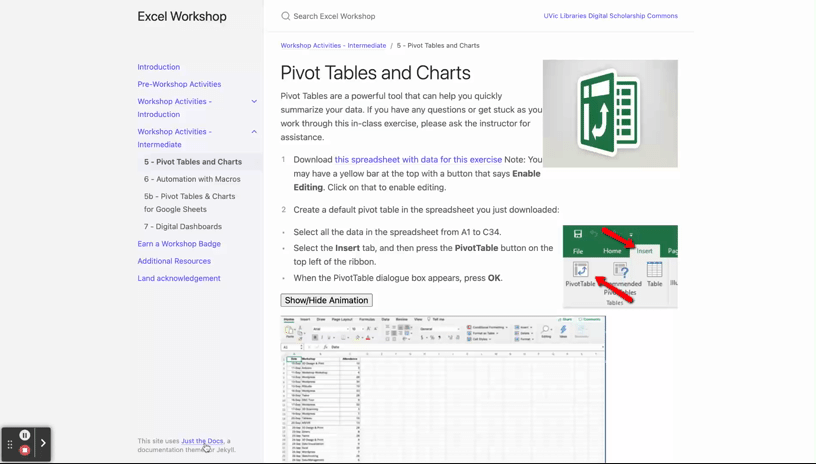Click the green Excel pivot logo image
Viewport: 816px width, 464px height.
click(610, 113)
